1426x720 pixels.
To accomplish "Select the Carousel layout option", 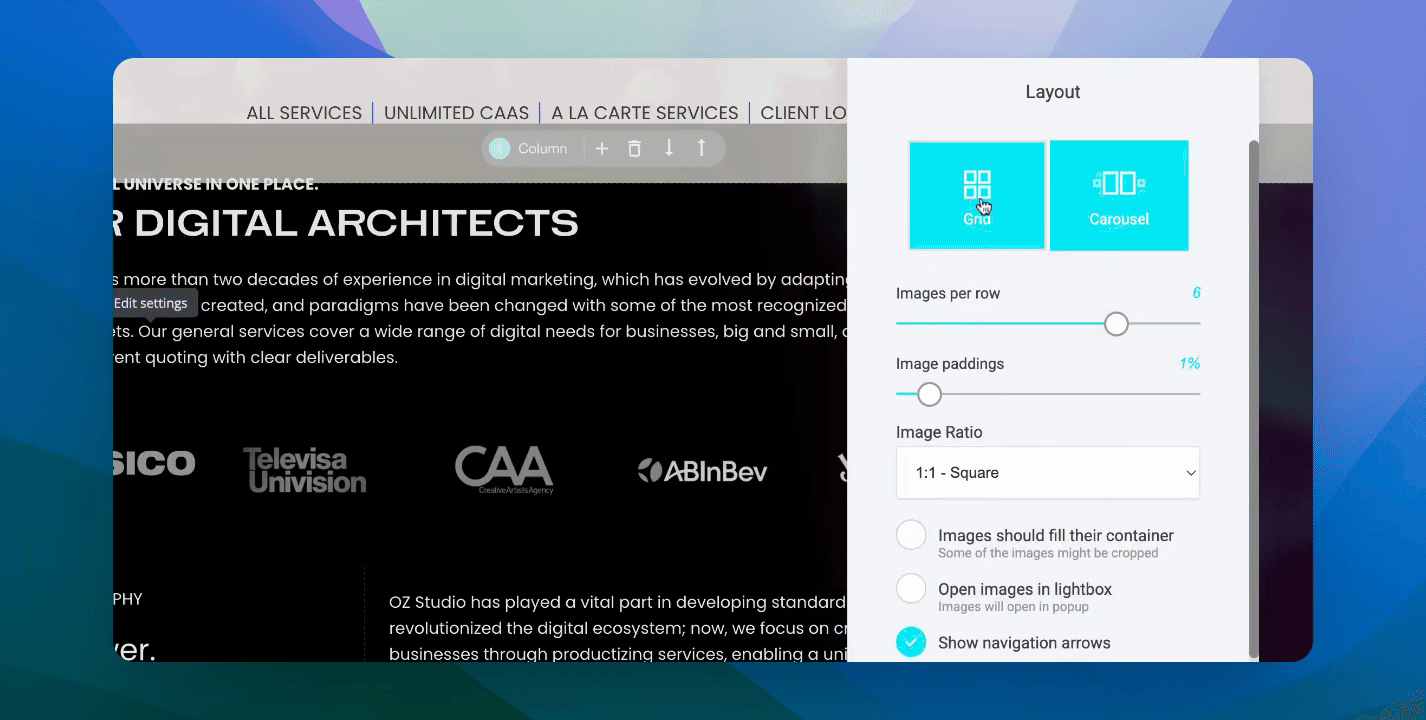I will tap(1119, 195).
